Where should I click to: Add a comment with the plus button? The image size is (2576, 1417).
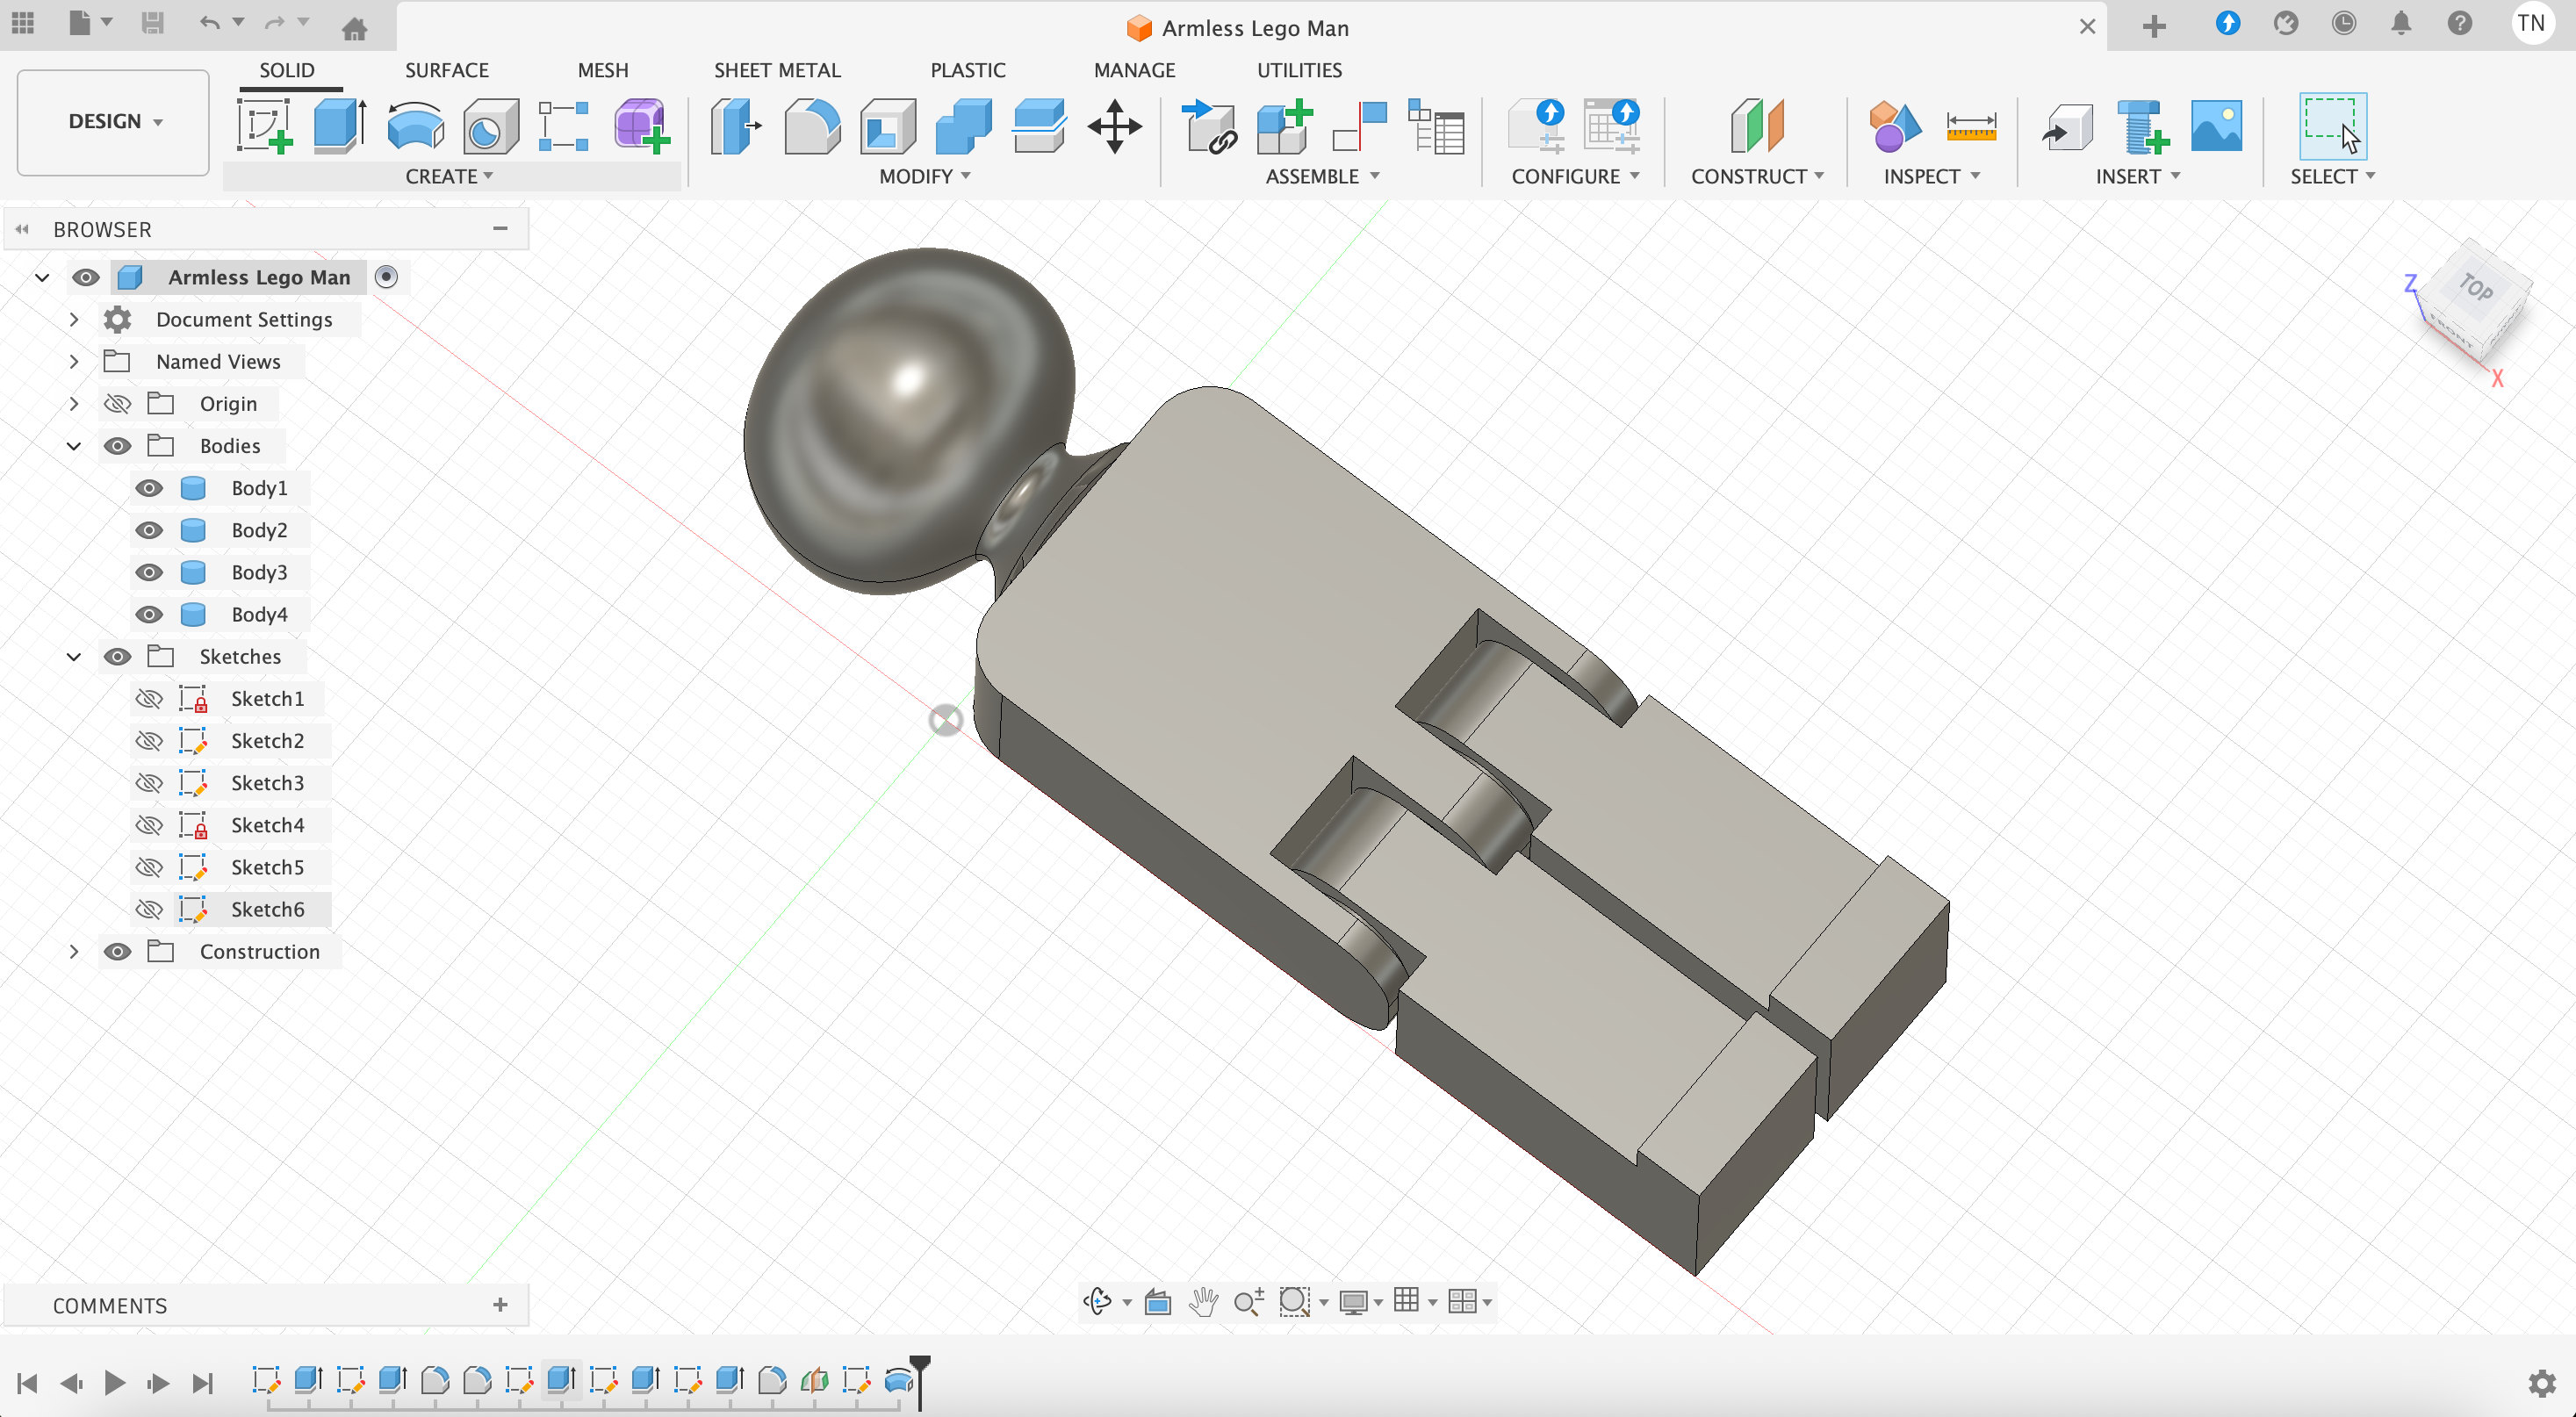click(x=500, y=1305)
